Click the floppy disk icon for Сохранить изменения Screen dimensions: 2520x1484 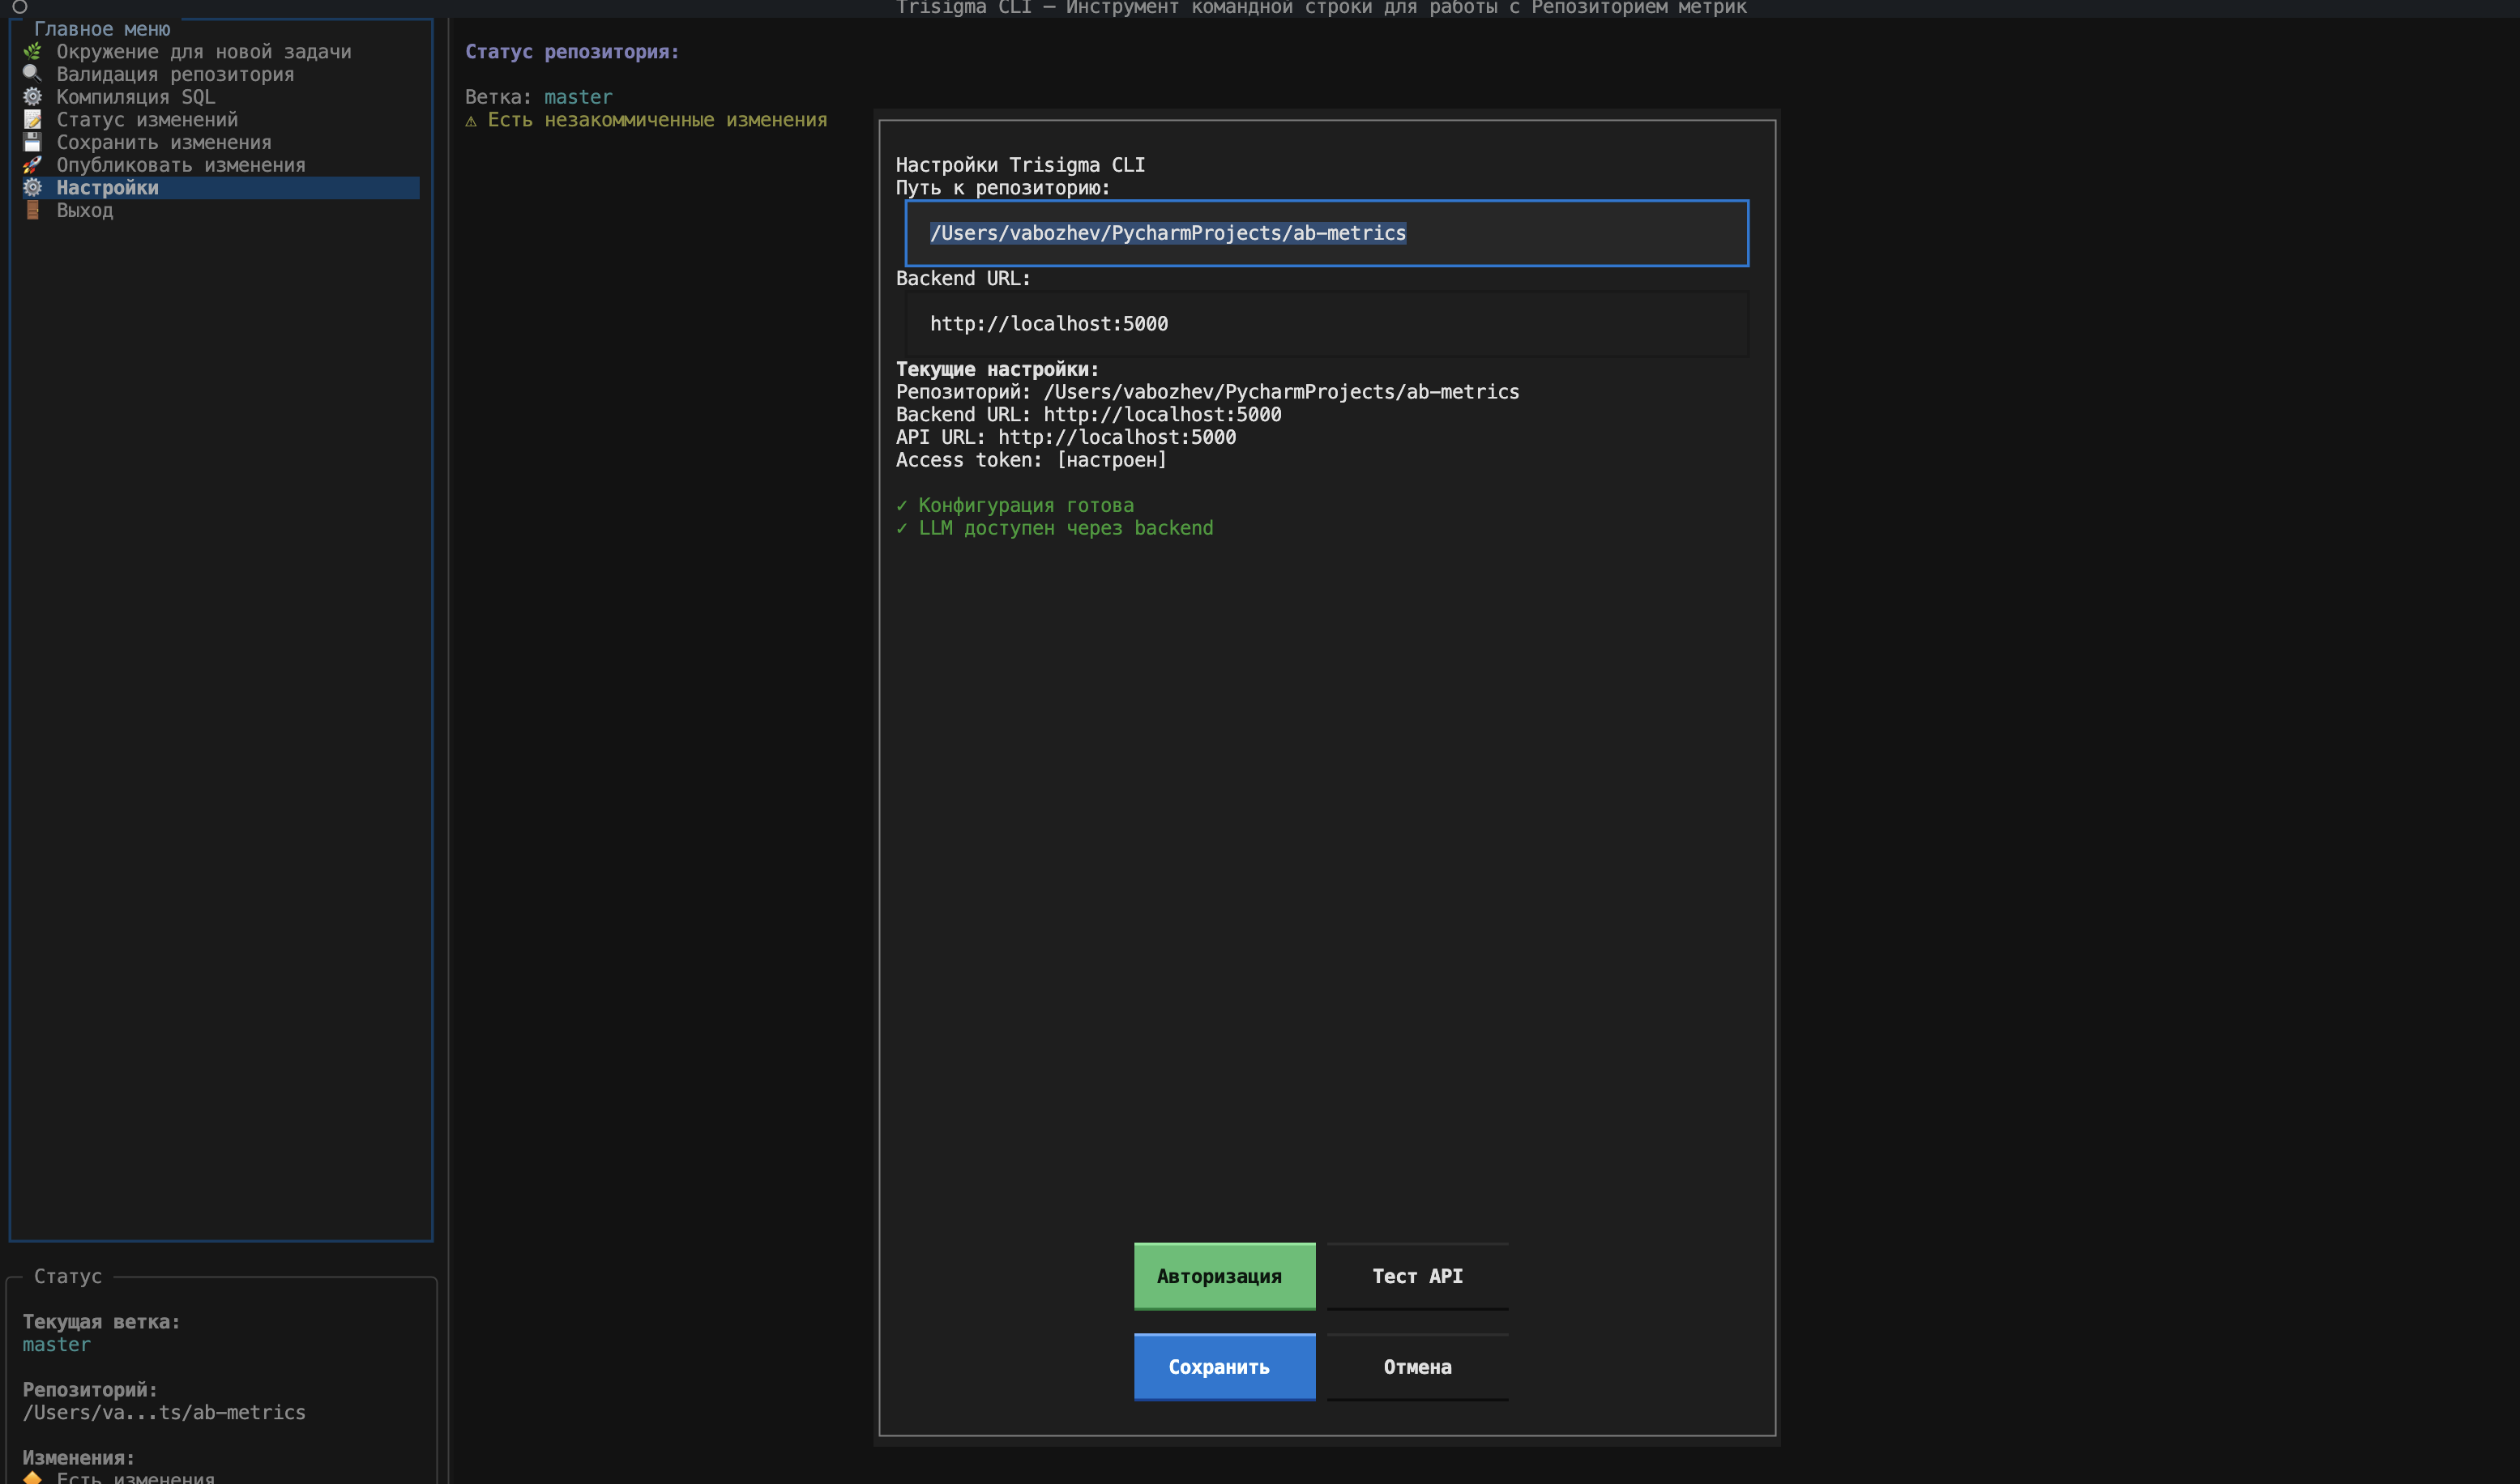tap(32, 142)
